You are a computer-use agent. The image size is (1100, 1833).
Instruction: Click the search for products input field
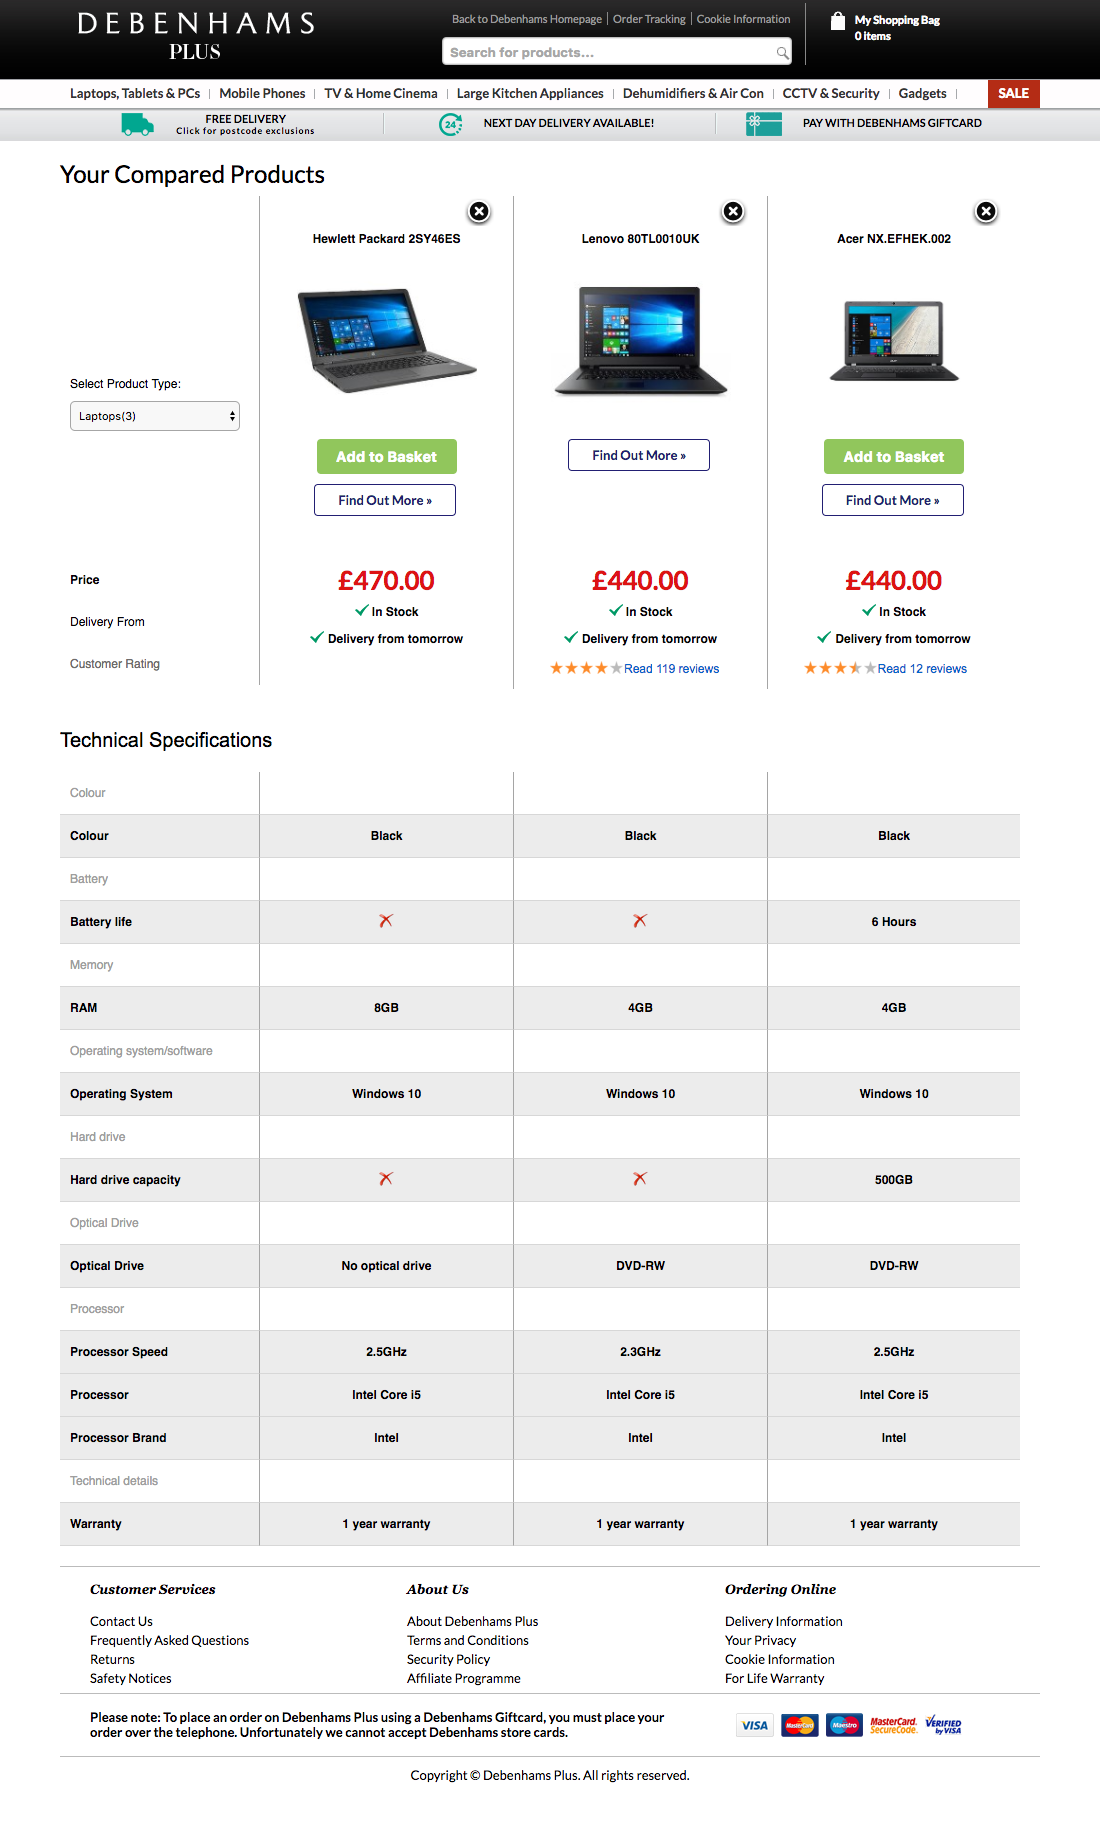[x=610, y=51]
